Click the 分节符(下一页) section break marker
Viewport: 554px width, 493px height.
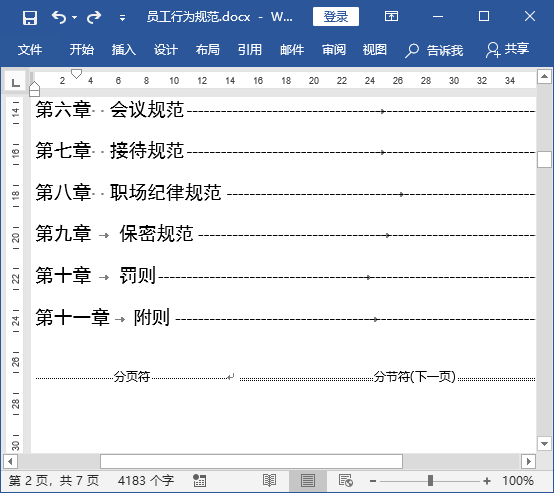pyautogui.click(x=415, y=377)
